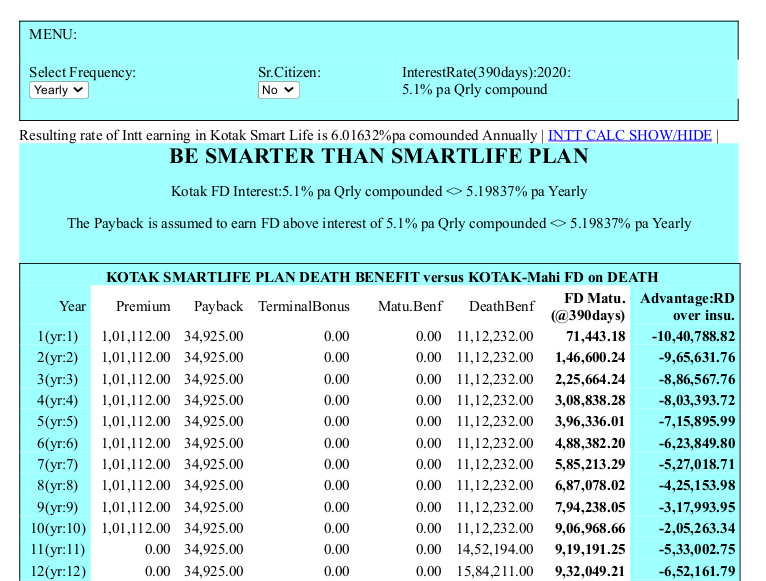Select row label 5(yr:5)

coord(57,422)
